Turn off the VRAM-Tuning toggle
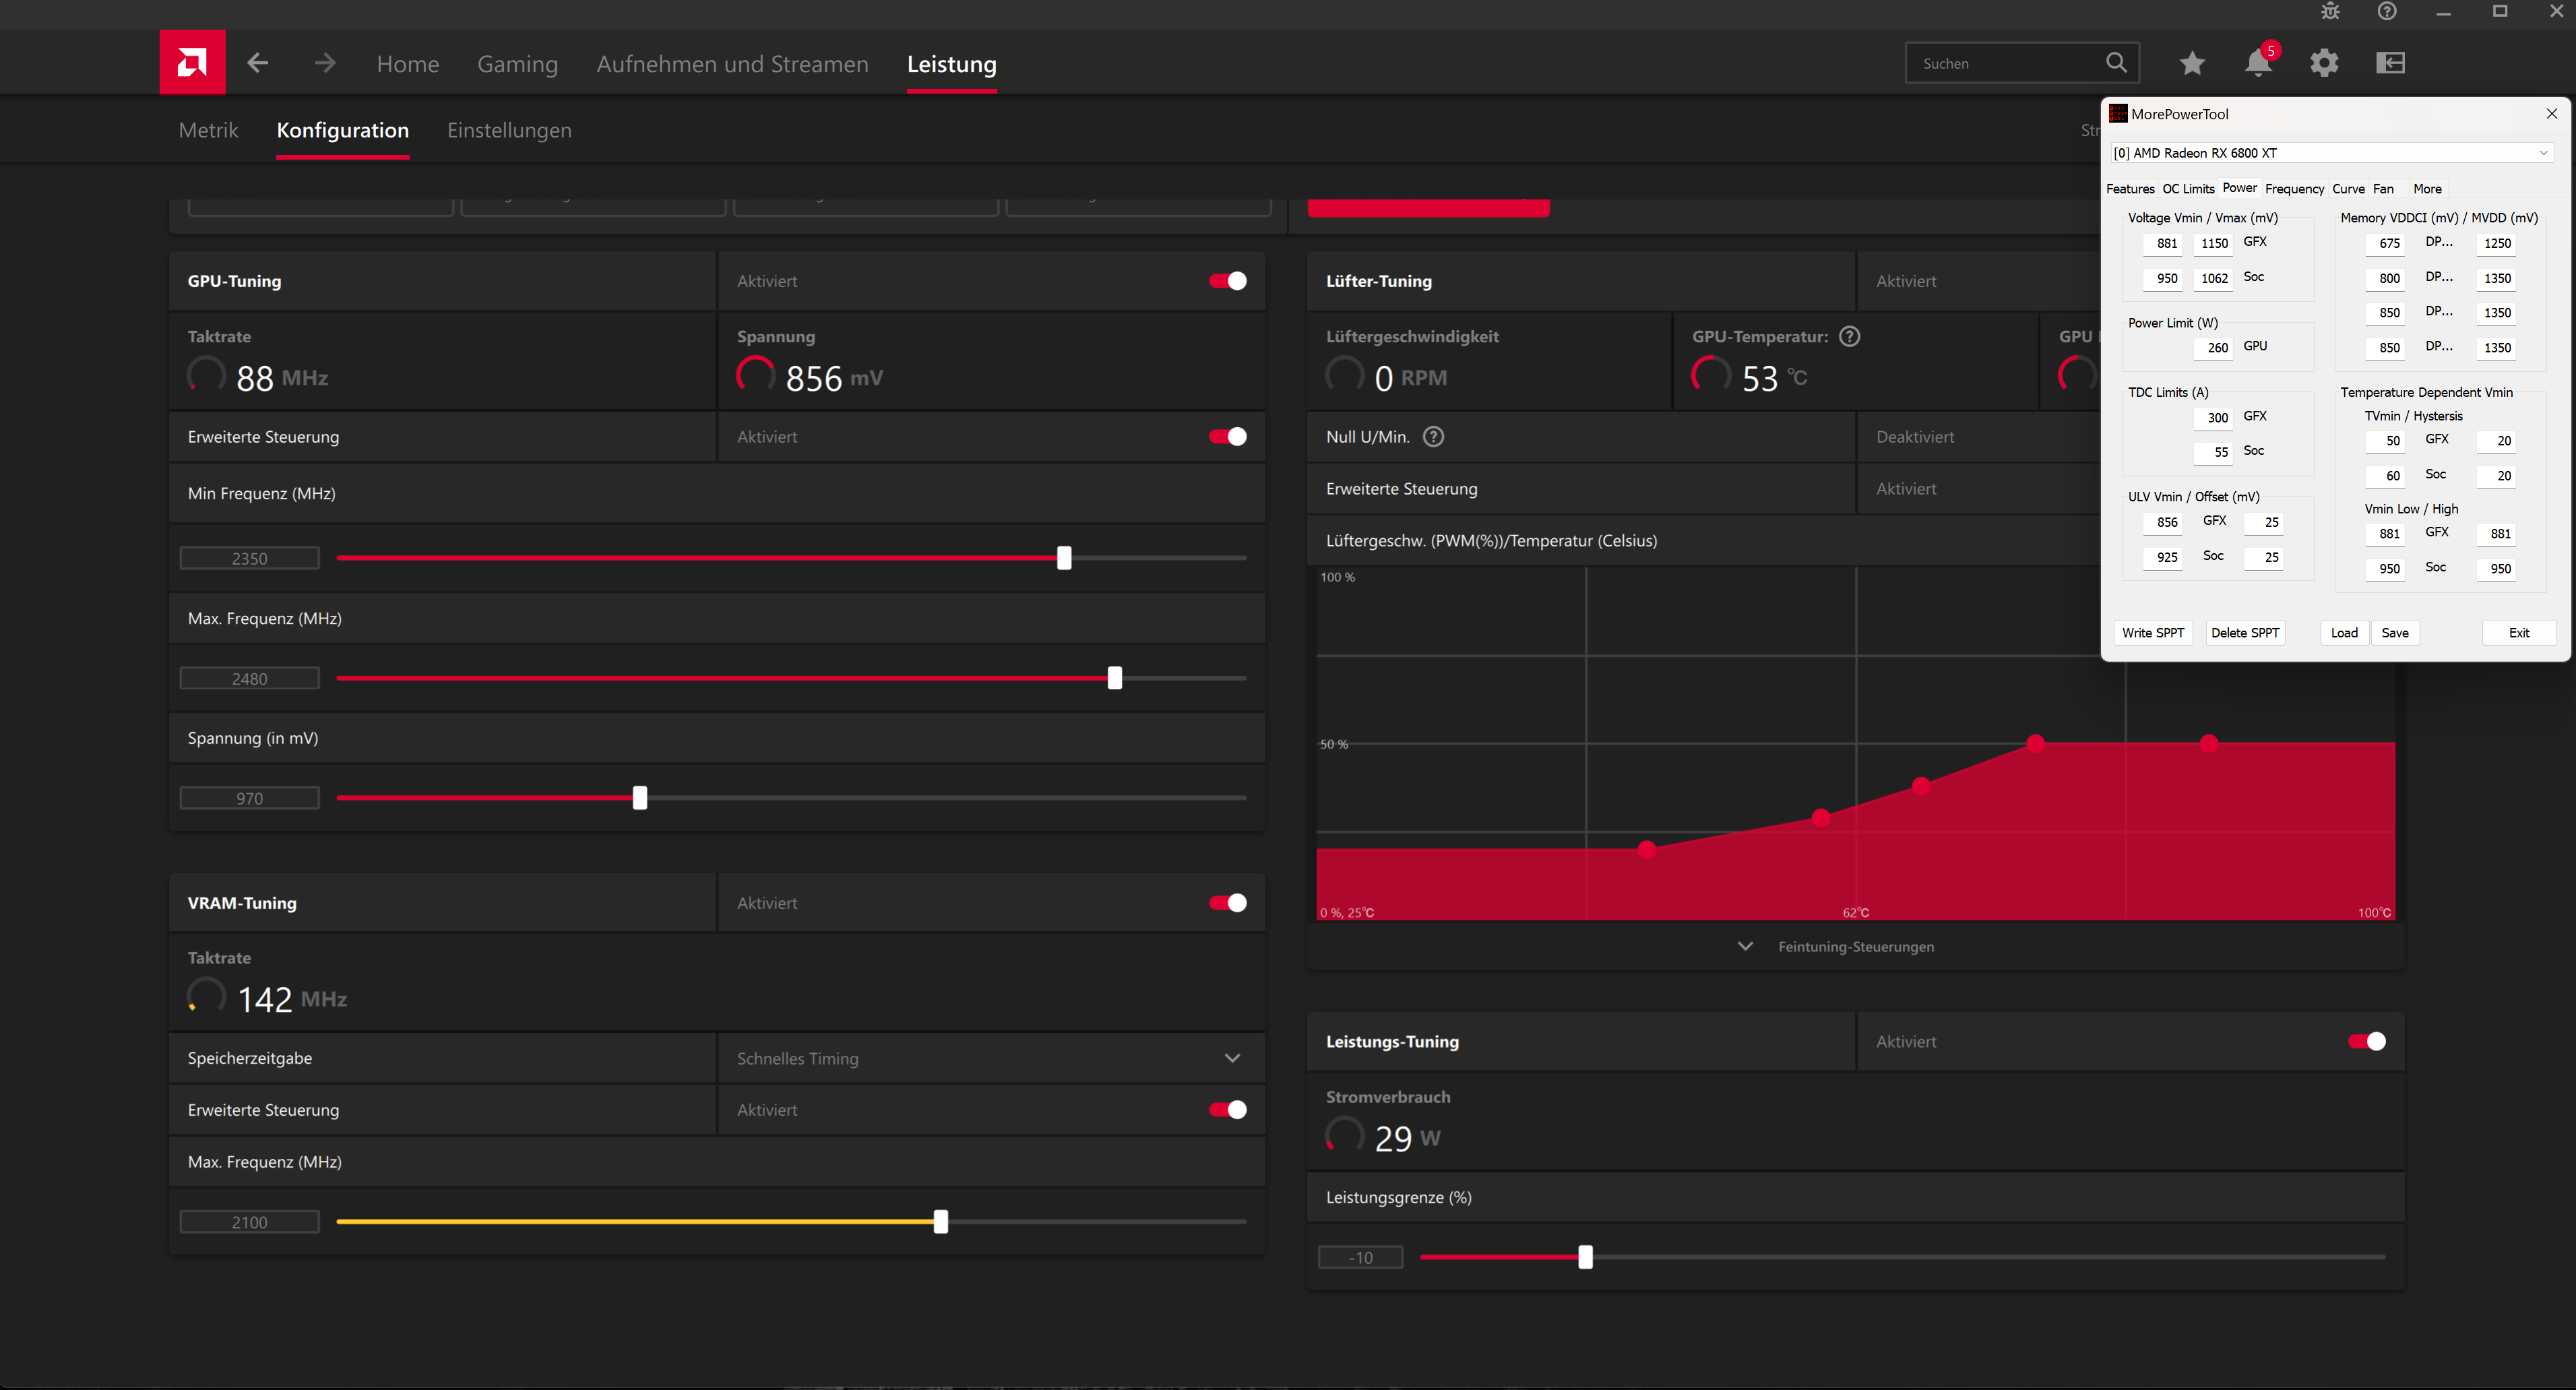This screenshot has height=1390, width=2576. pyautogui.click(x=1227, y=903)
